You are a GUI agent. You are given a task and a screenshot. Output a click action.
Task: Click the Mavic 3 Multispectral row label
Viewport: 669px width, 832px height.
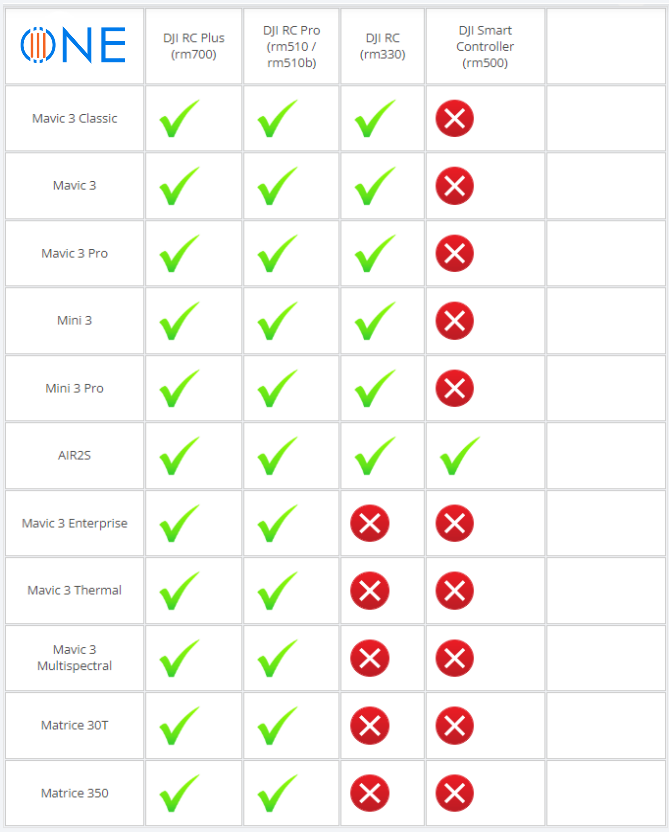pos(75,657)
